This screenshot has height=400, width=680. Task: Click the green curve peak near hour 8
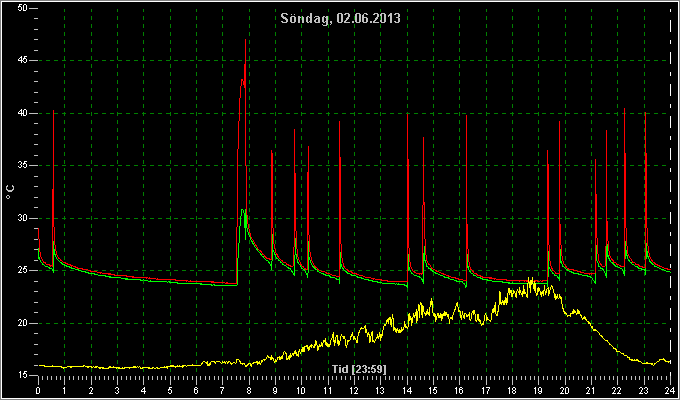pos(243,210)
